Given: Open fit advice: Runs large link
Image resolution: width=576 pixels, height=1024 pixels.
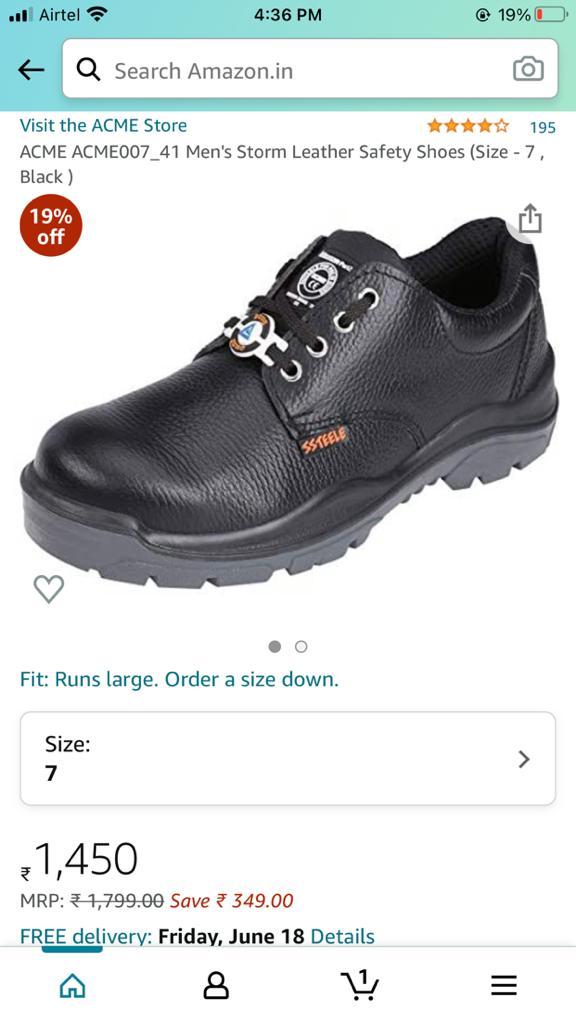Looking at the screenshot, I should (179, 680).
